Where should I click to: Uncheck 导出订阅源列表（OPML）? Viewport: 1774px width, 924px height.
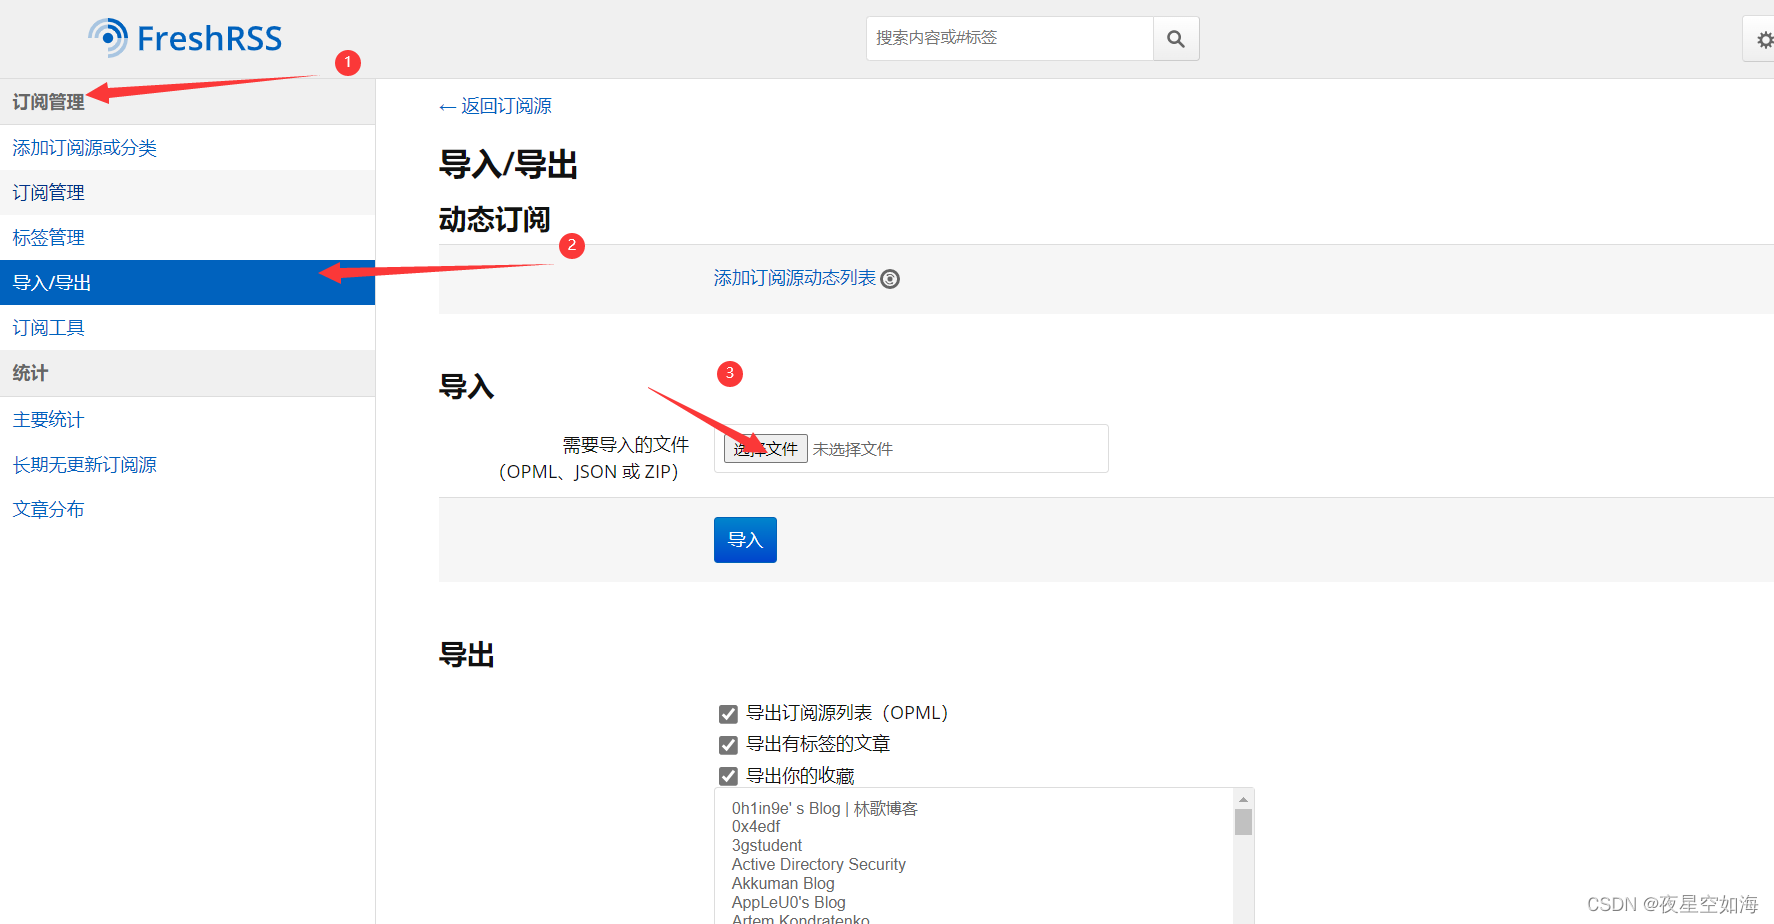728,713
